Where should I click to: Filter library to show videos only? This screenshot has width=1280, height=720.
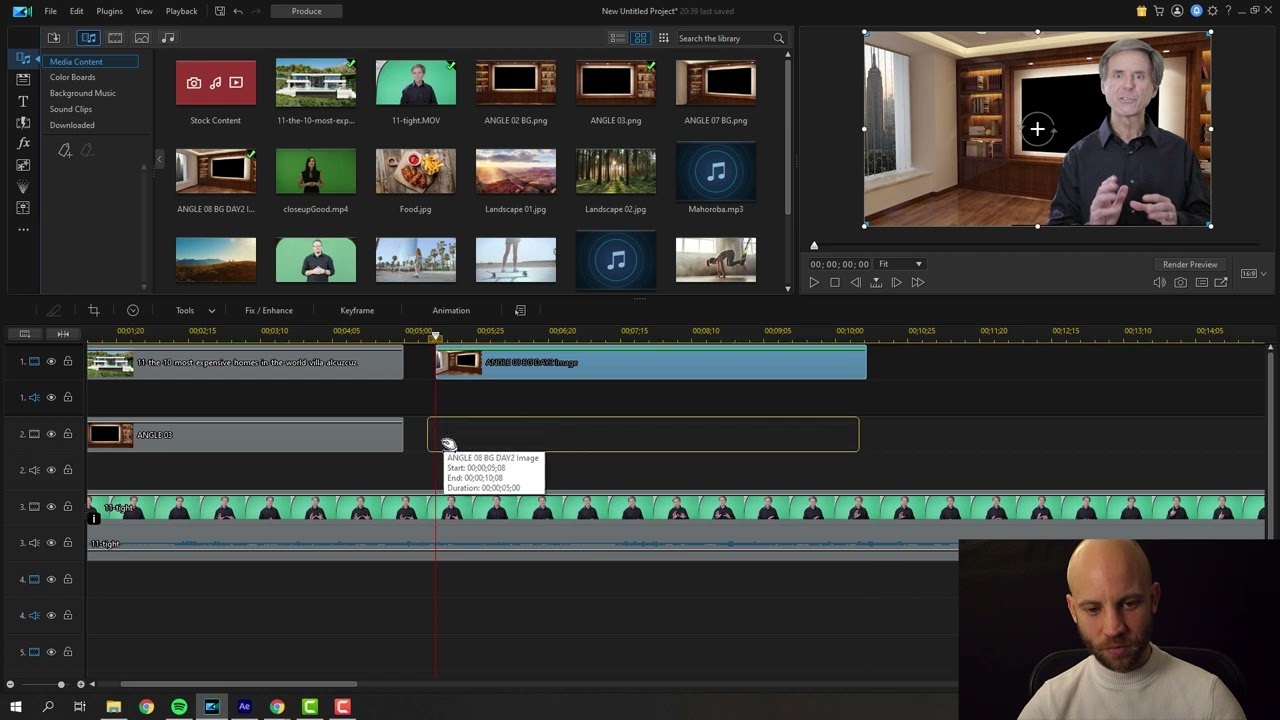115,38
